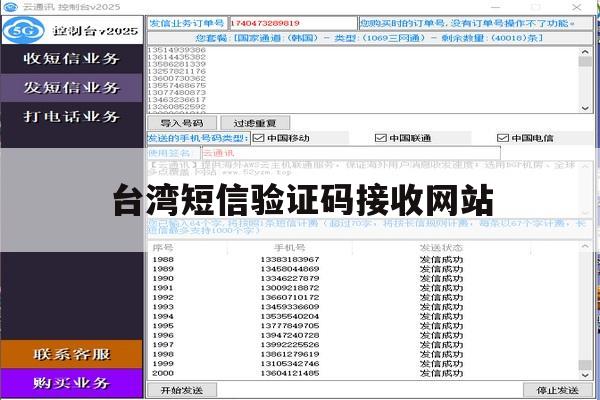Click the 发信业务订单号 label
This screenshot has height=400, width=600.
tap(187, 23)
